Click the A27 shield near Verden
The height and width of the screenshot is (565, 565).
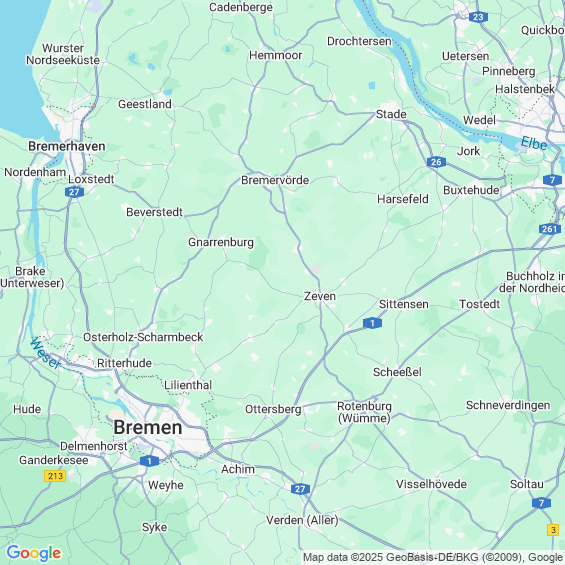coord(300,489)
